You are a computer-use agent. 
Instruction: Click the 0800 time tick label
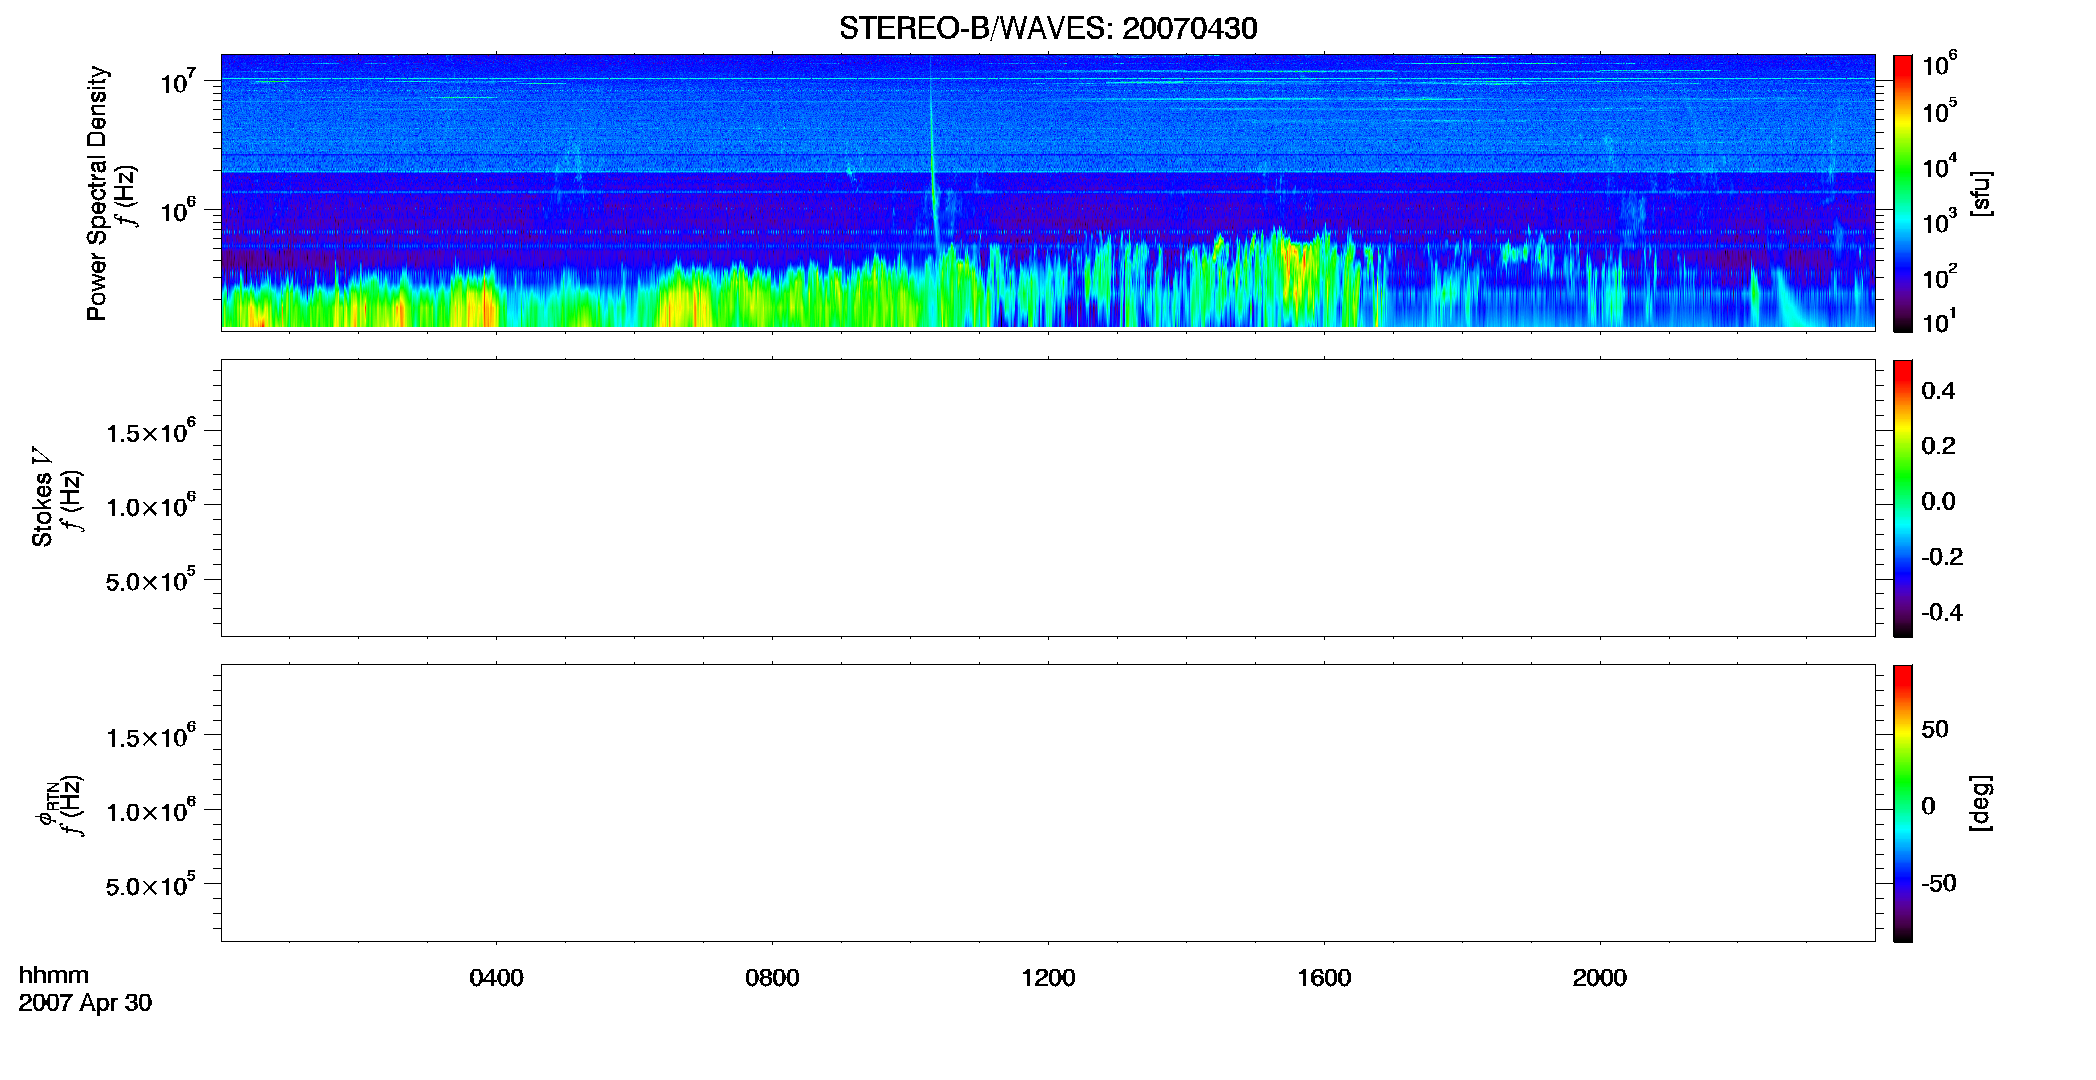tap(772, 978)
